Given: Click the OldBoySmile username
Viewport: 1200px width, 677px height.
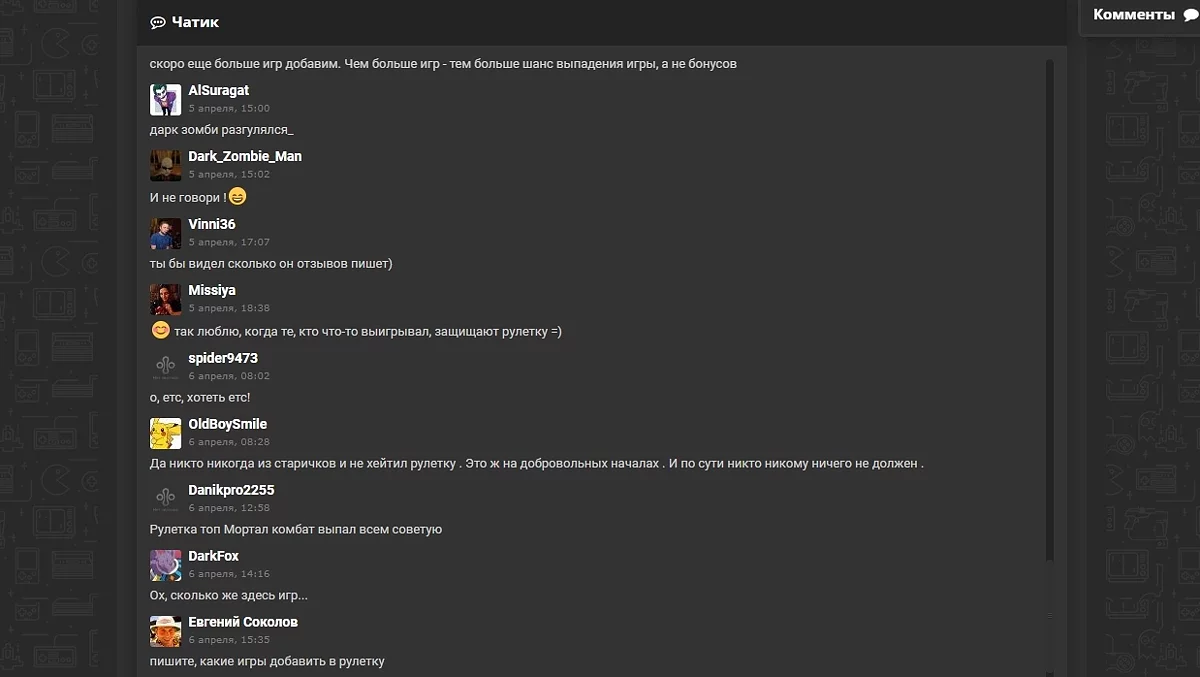Looking at the screenshot, I should (x=227, y=424).
